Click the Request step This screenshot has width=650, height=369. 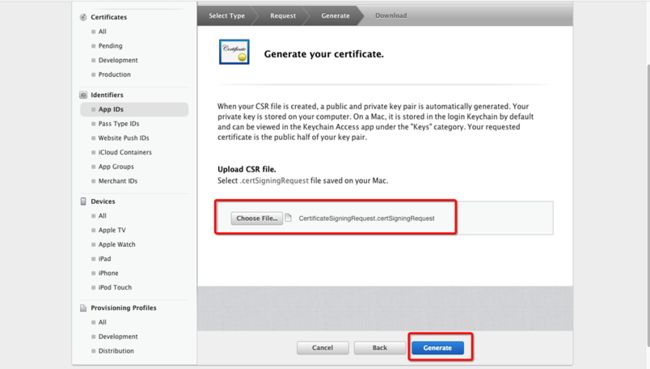click(x=283, y=16)
